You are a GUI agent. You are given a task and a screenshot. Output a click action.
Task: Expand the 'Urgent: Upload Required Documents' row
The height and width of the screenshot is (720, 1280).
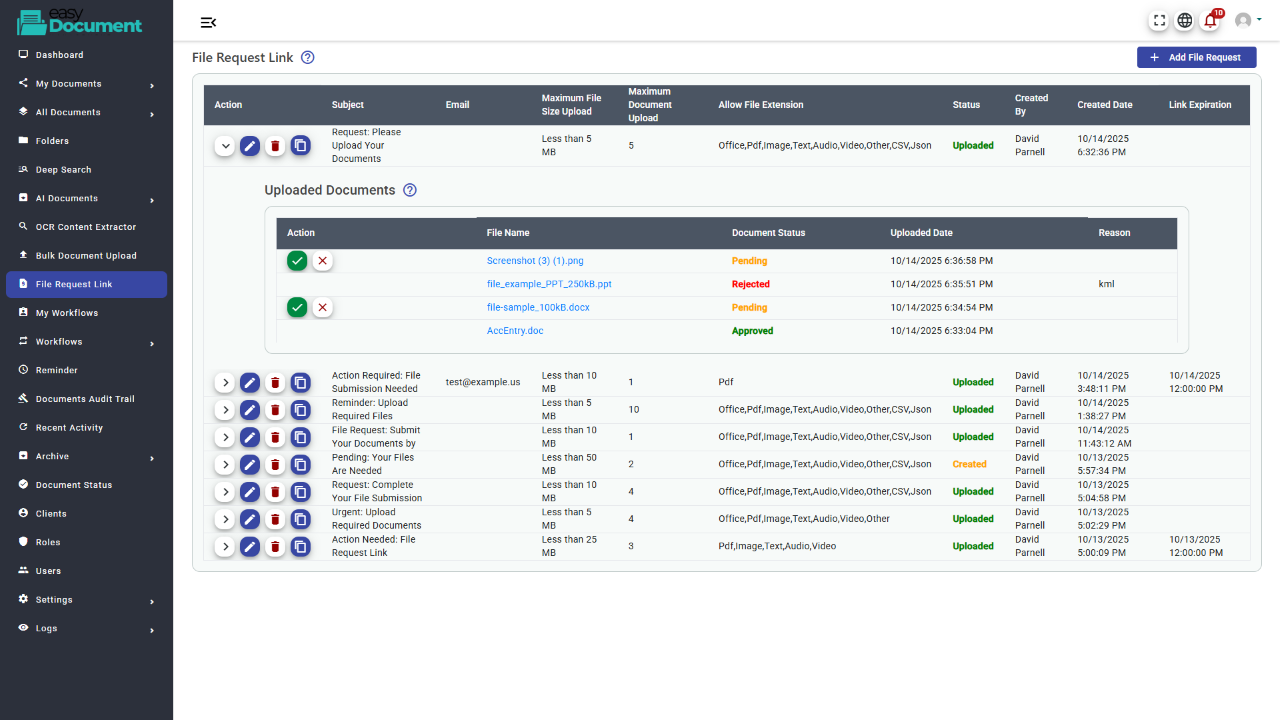[x=225, y=519]
